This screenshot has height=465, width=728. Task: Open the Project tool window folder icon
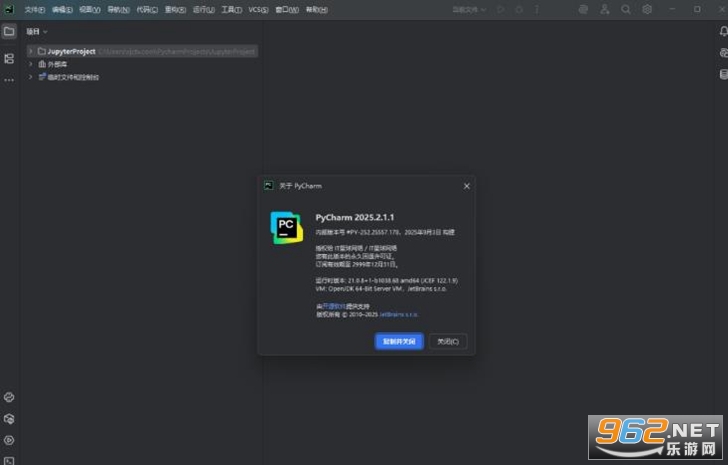point(9,32)
